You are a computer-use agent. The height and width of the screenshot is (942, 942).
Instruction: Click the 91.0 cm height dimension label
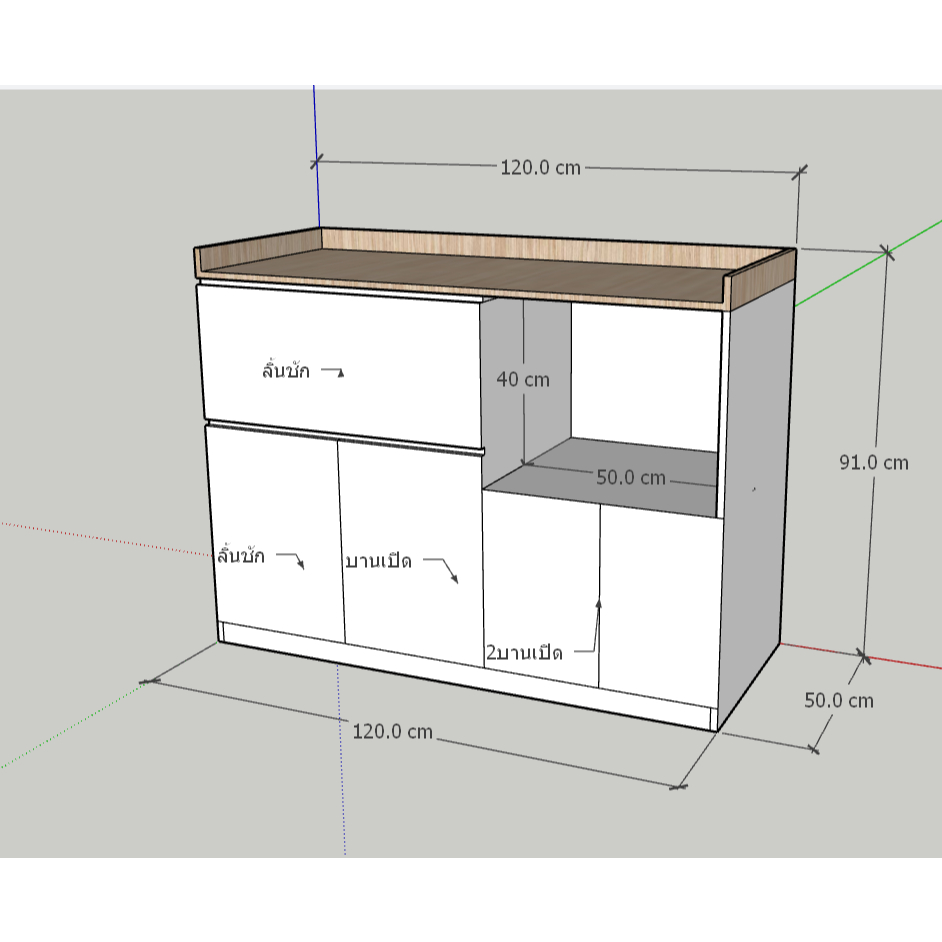tap(874, 462)
